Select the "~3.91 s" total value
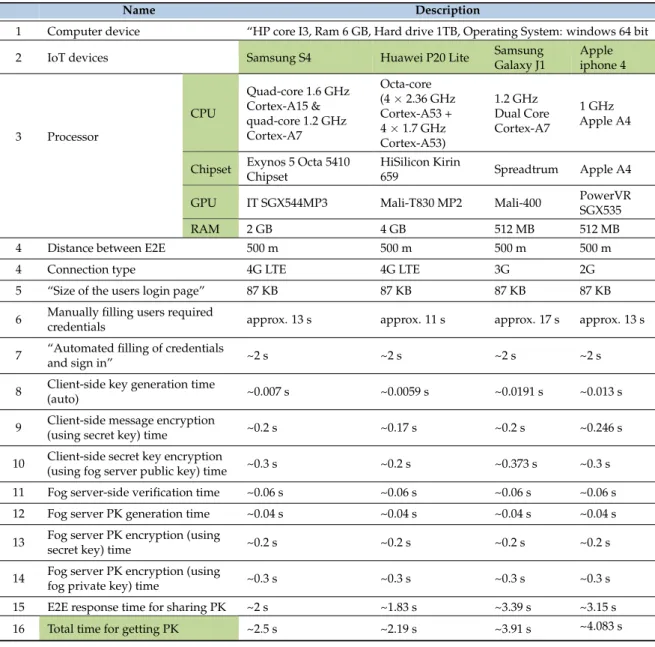 tap(513, 629)
